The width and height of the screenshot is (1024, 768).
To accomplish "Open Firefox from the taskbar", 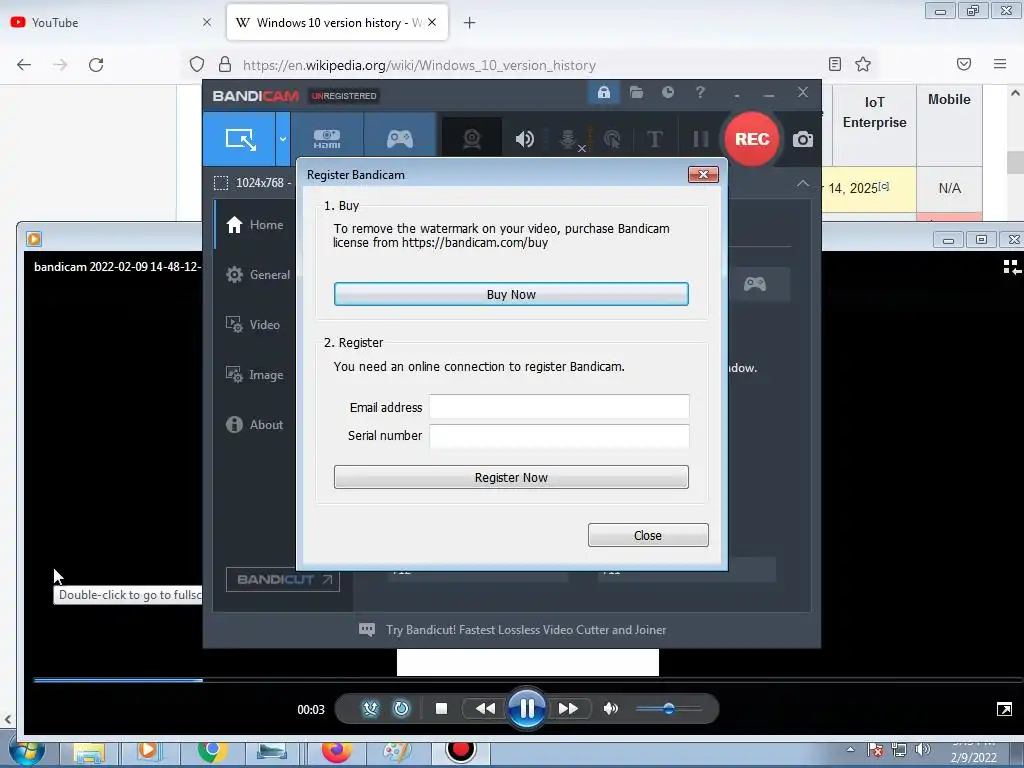I will click(336, 752).
